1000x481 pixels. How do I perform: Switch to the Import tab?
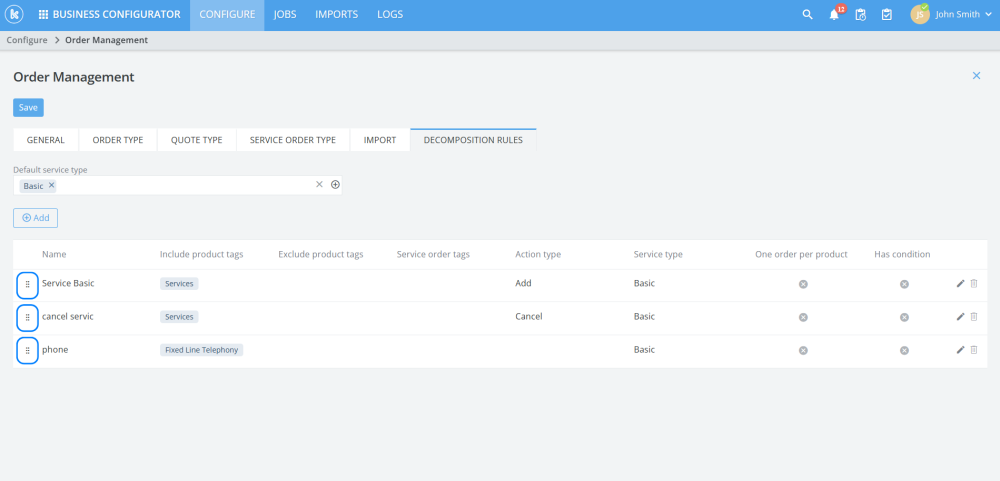(x=380, y=140)
